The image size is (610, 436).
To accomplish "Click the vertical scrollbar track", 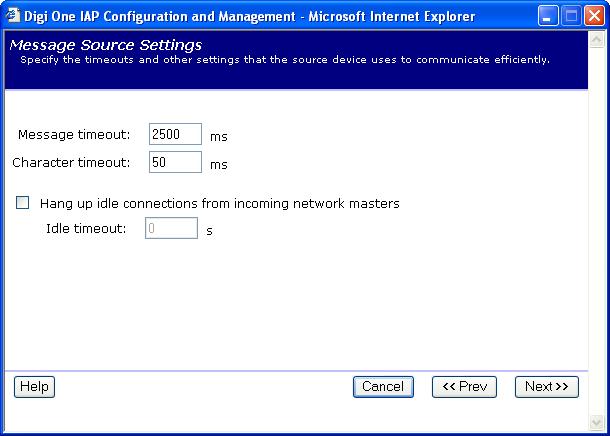I will [598, 230].
